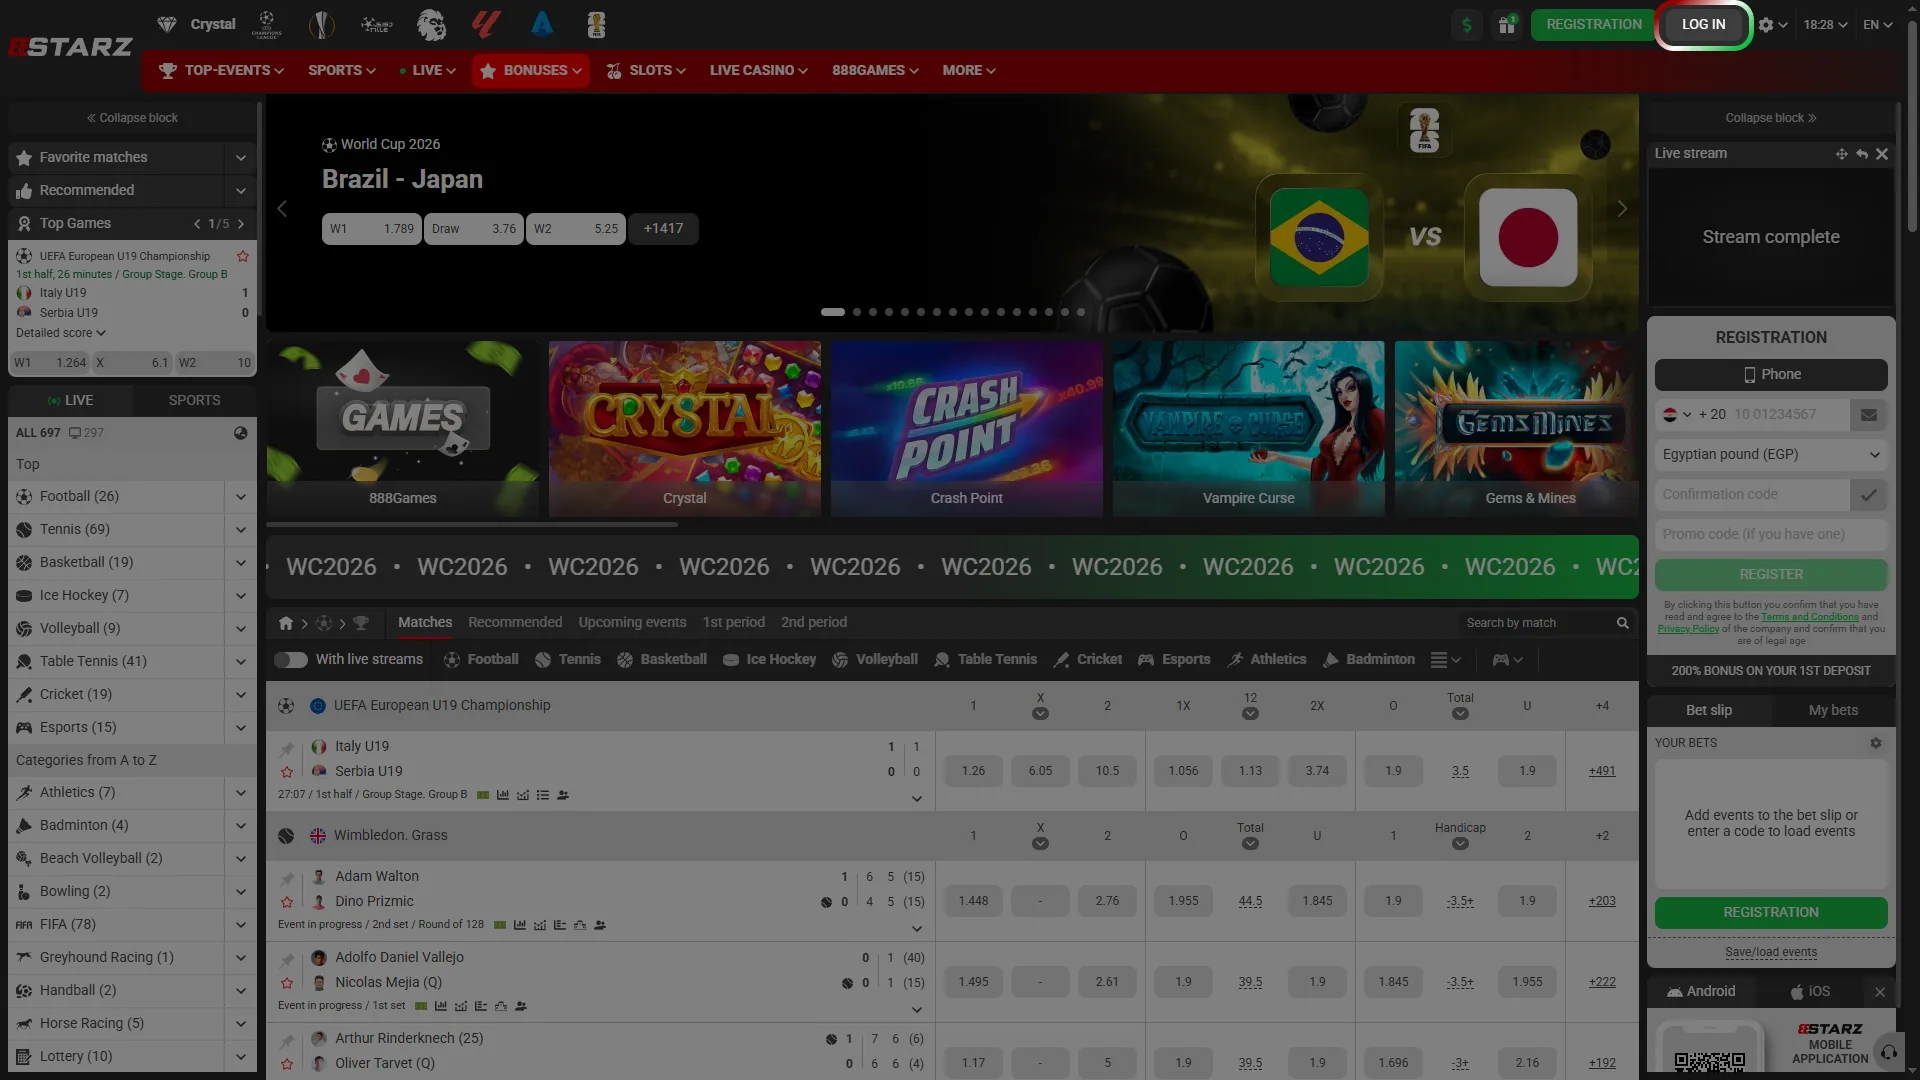This screenshot has height=1080, width=1920.
Task: Collapse the left sidebar block
Action: 132,118
